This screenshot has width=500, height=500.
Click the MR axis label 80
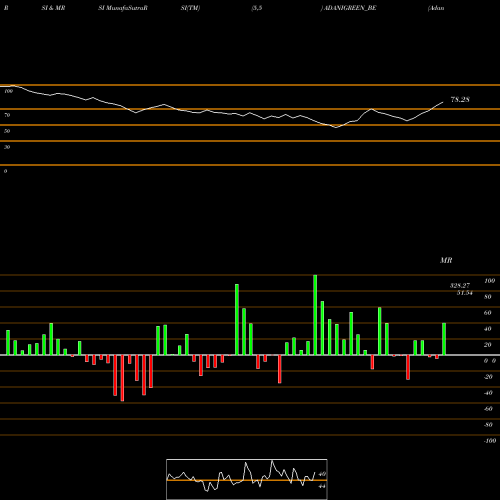click(488, 297)
